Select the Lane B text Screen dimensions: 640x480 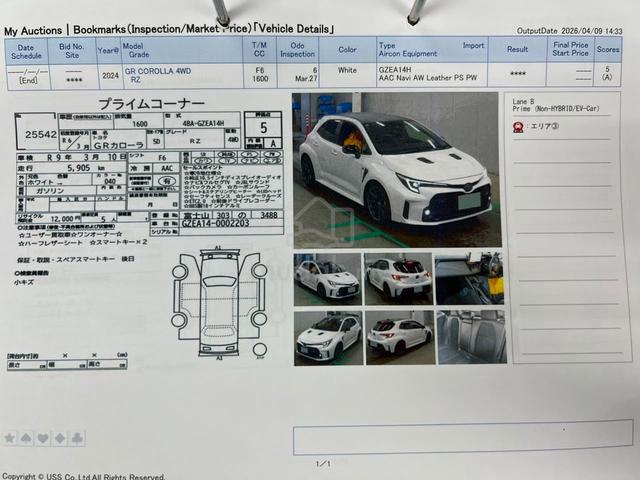pyautogui.click(x=523, y=102)
